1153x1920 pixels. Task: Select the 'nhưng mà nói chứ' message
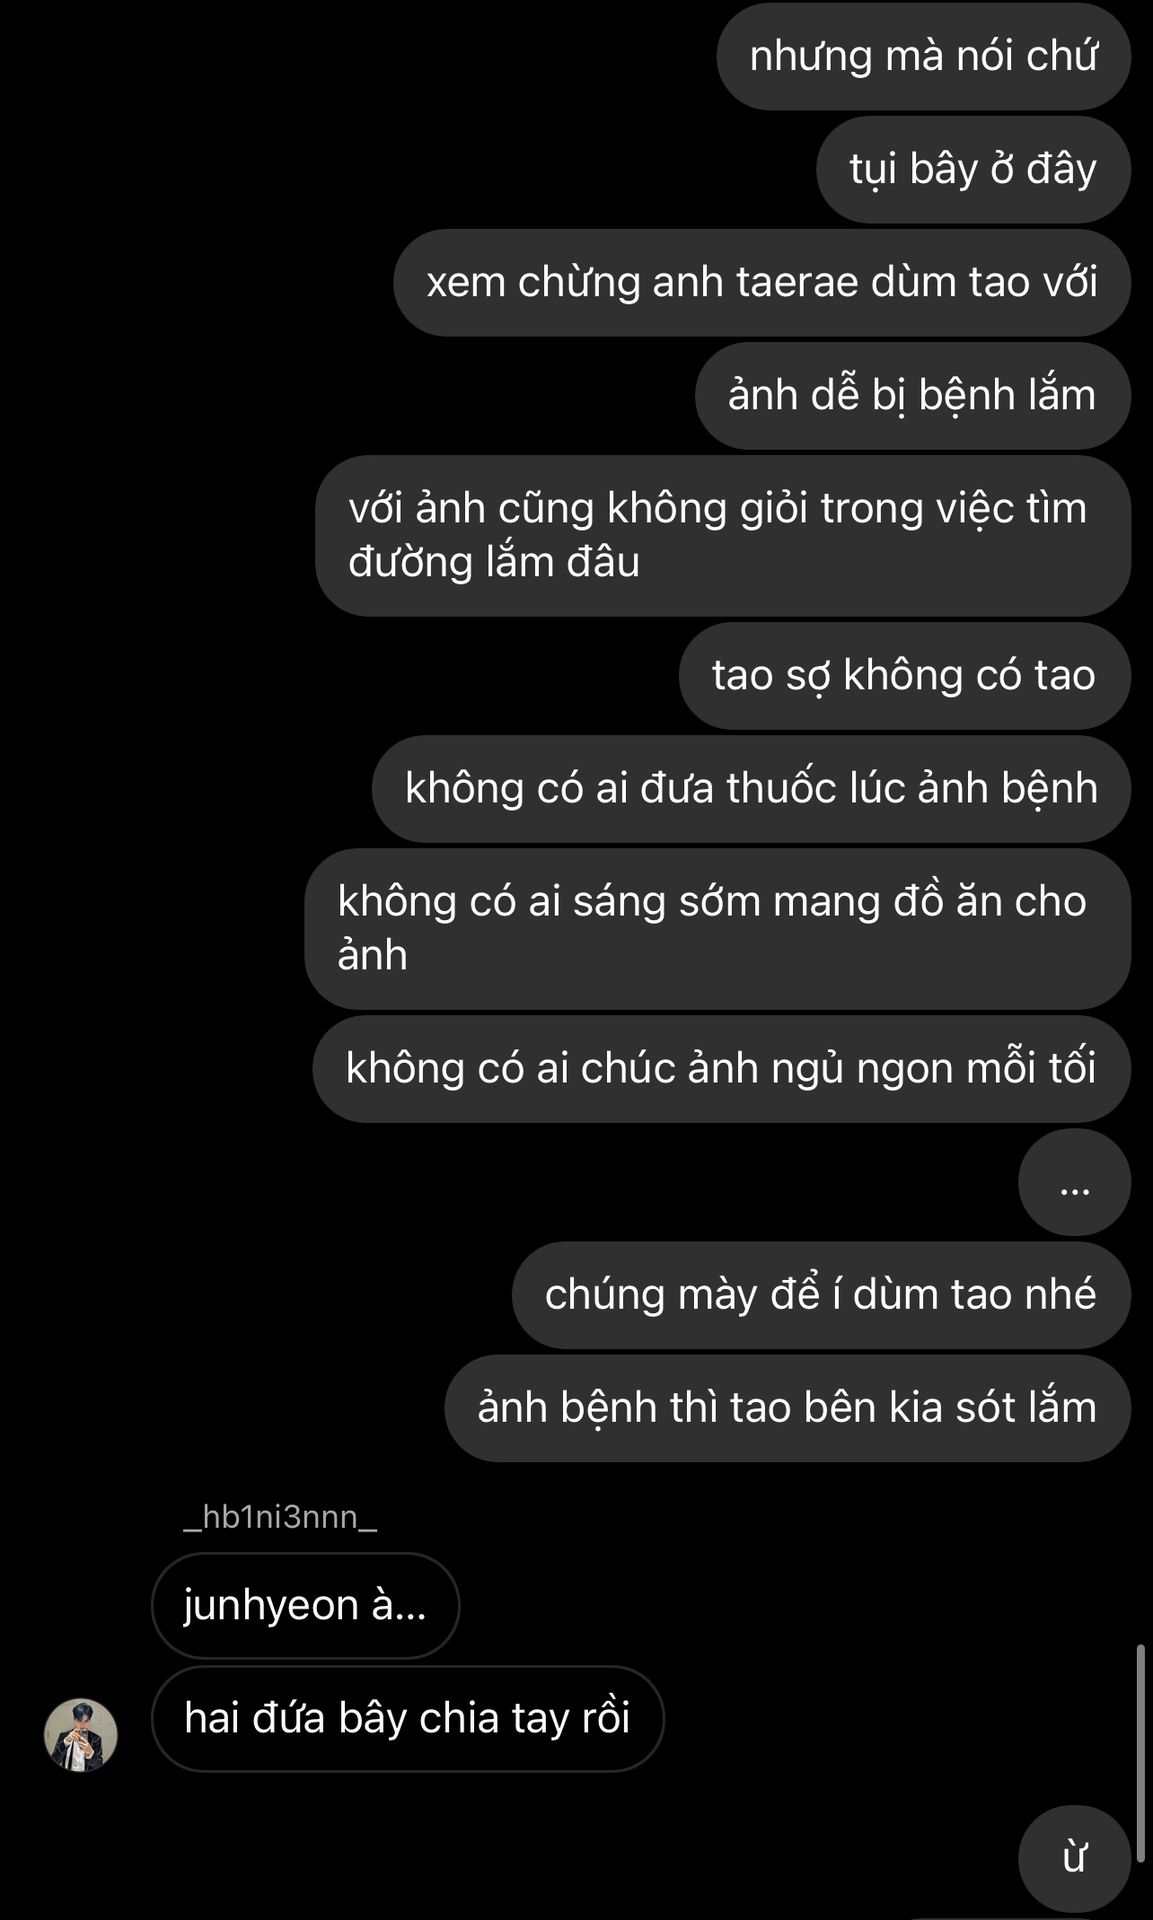[924, 56]
